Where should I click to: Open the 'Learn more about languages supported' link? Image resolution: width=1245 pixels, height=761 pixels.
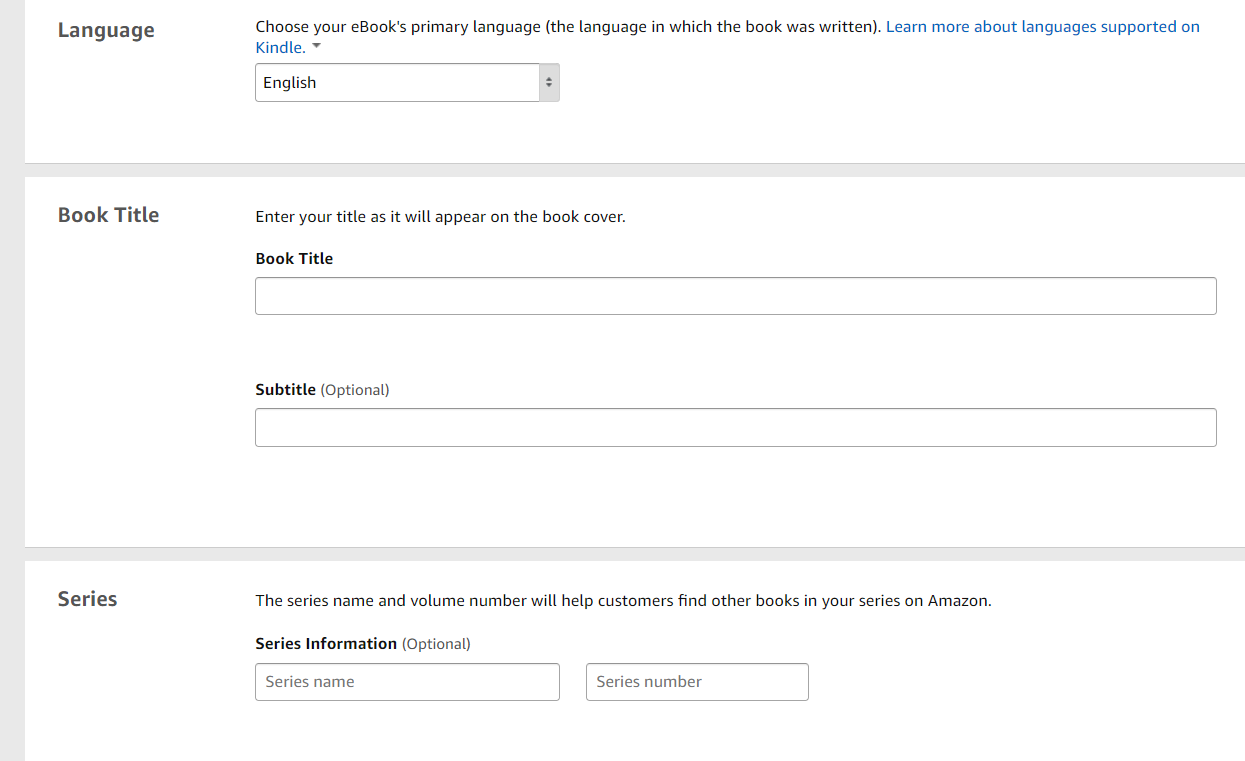click(1042, 27)
